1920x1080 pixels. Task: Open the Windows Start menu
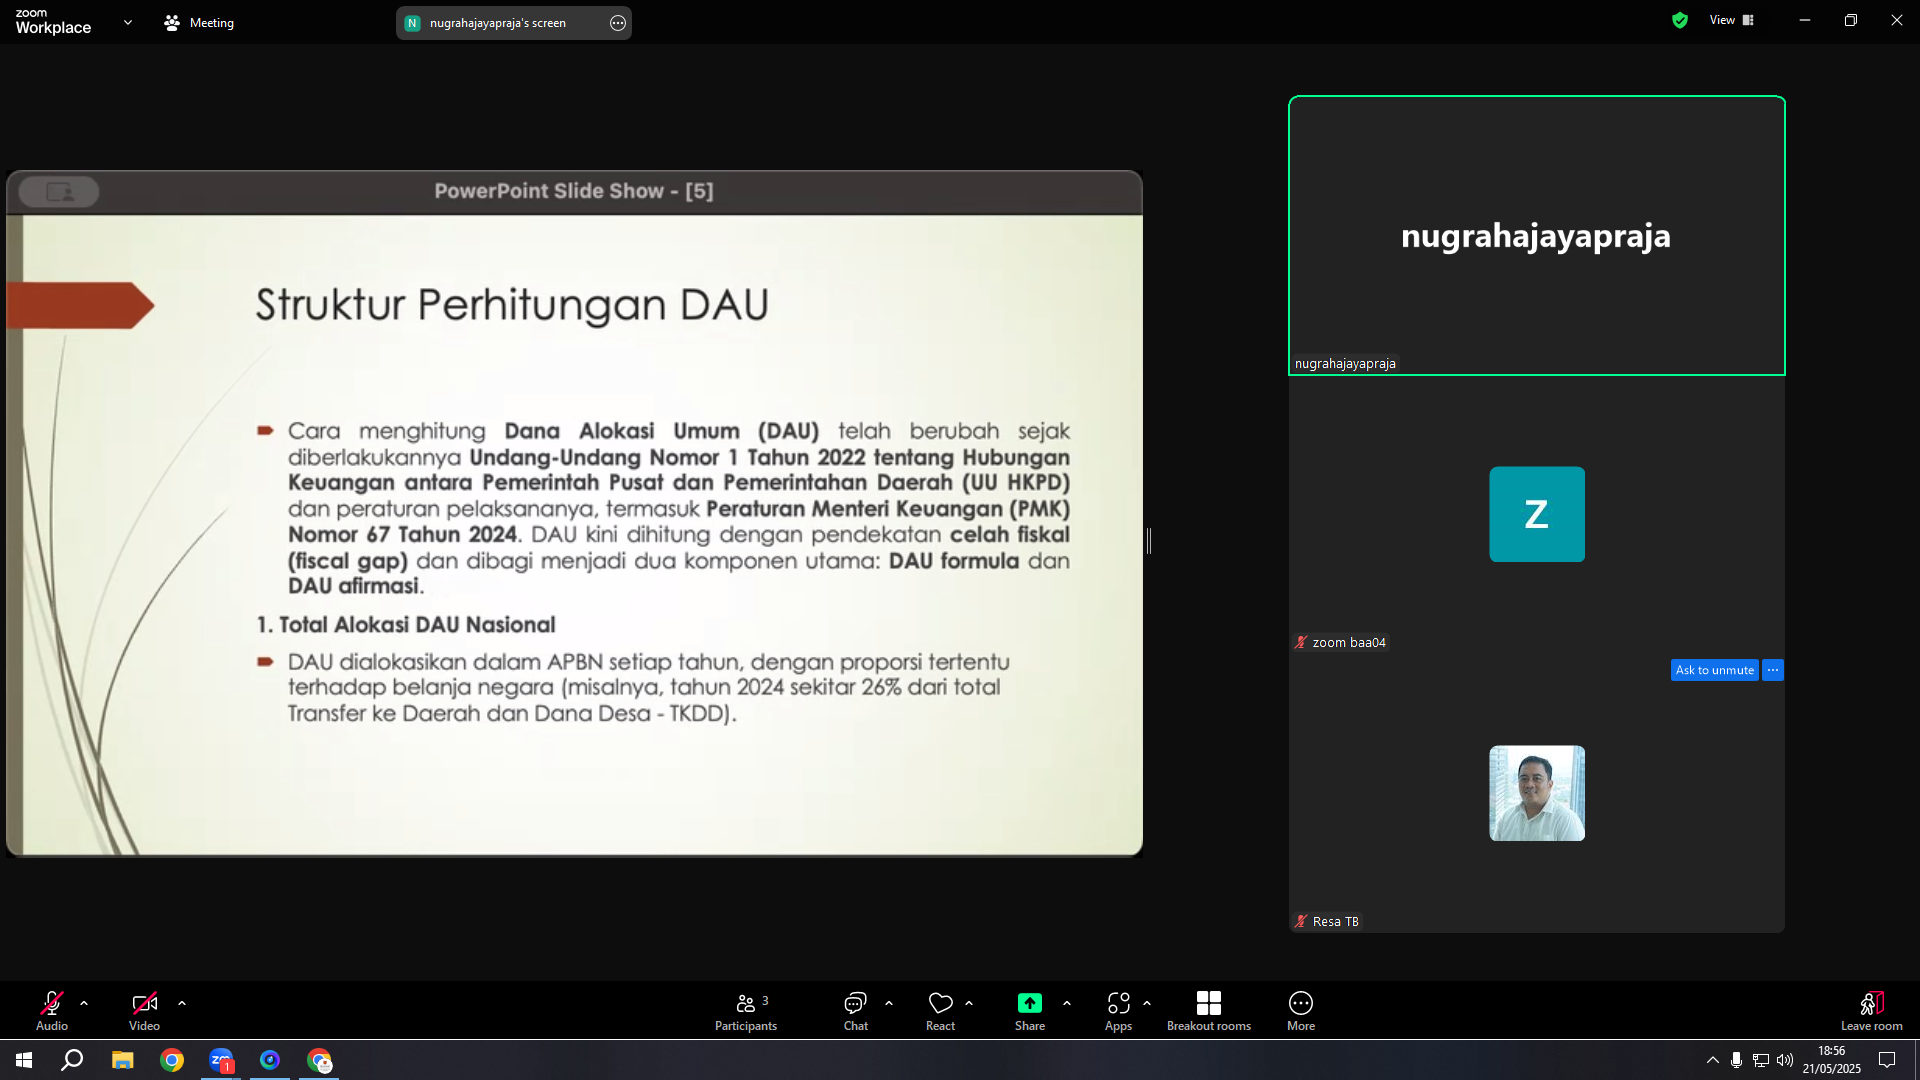click(24, 1060)
